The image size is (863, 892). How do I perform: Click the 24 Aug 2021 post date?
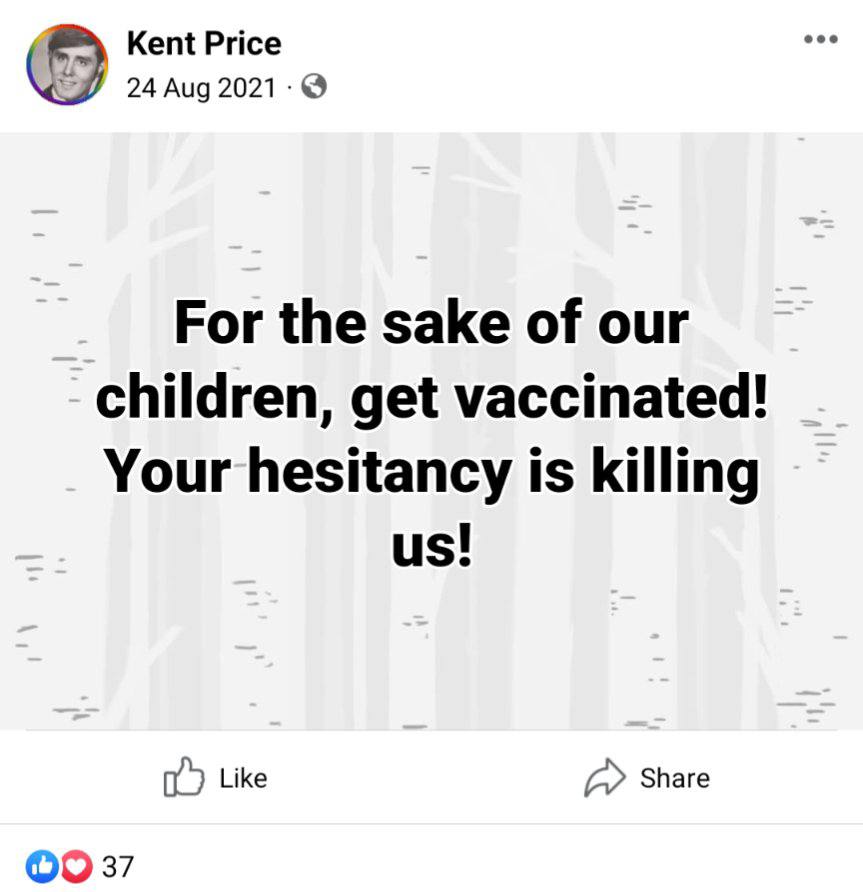[x=200, y=88]
